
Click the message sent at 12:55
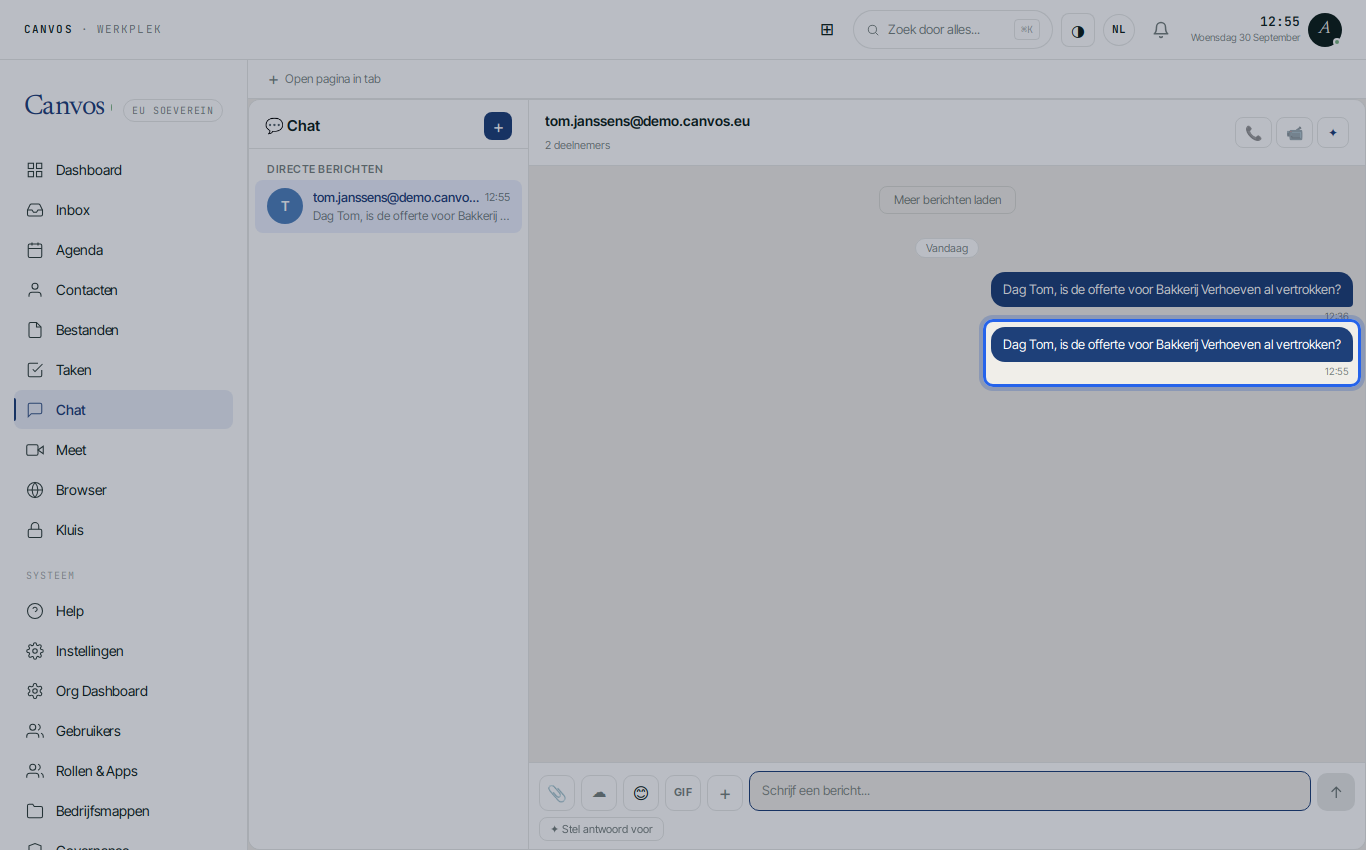[1171, 344]
